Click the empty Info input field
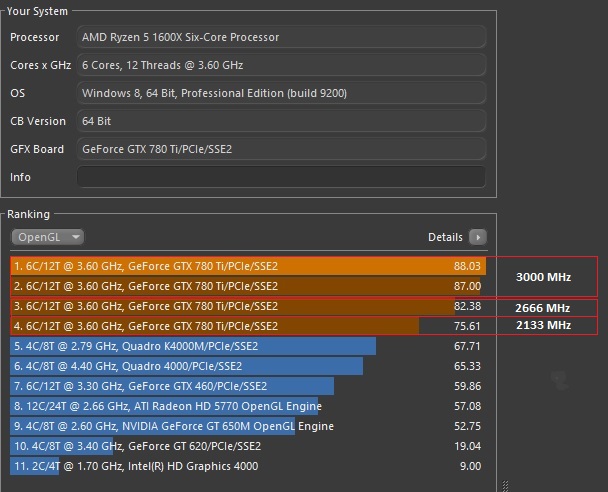The height and width of the screenshot is (492, 608). click(x=282, y=177)
